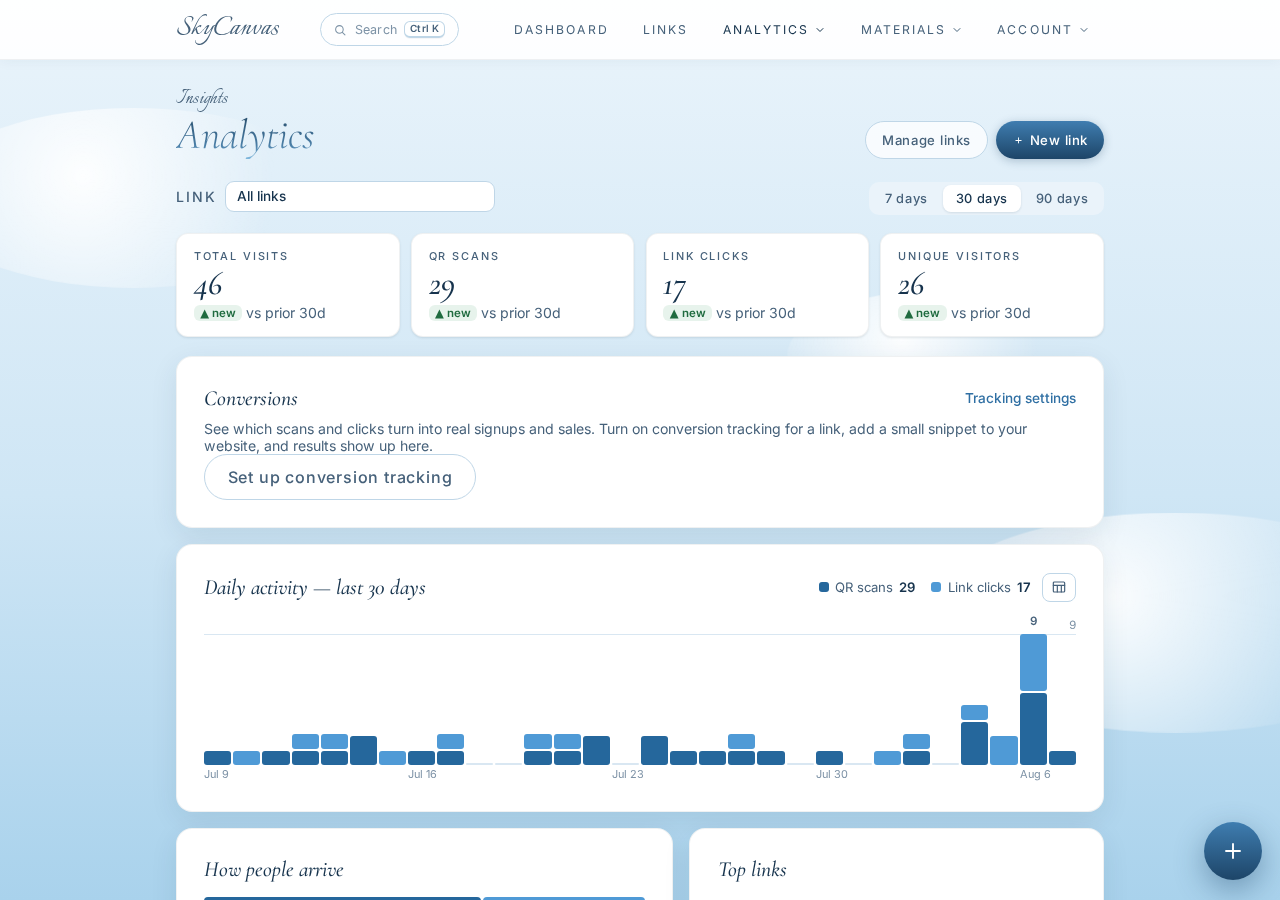Click the 'Aug 6' axis label
The height and width of the screenshot is (900, 1280).
point(1035,774)
